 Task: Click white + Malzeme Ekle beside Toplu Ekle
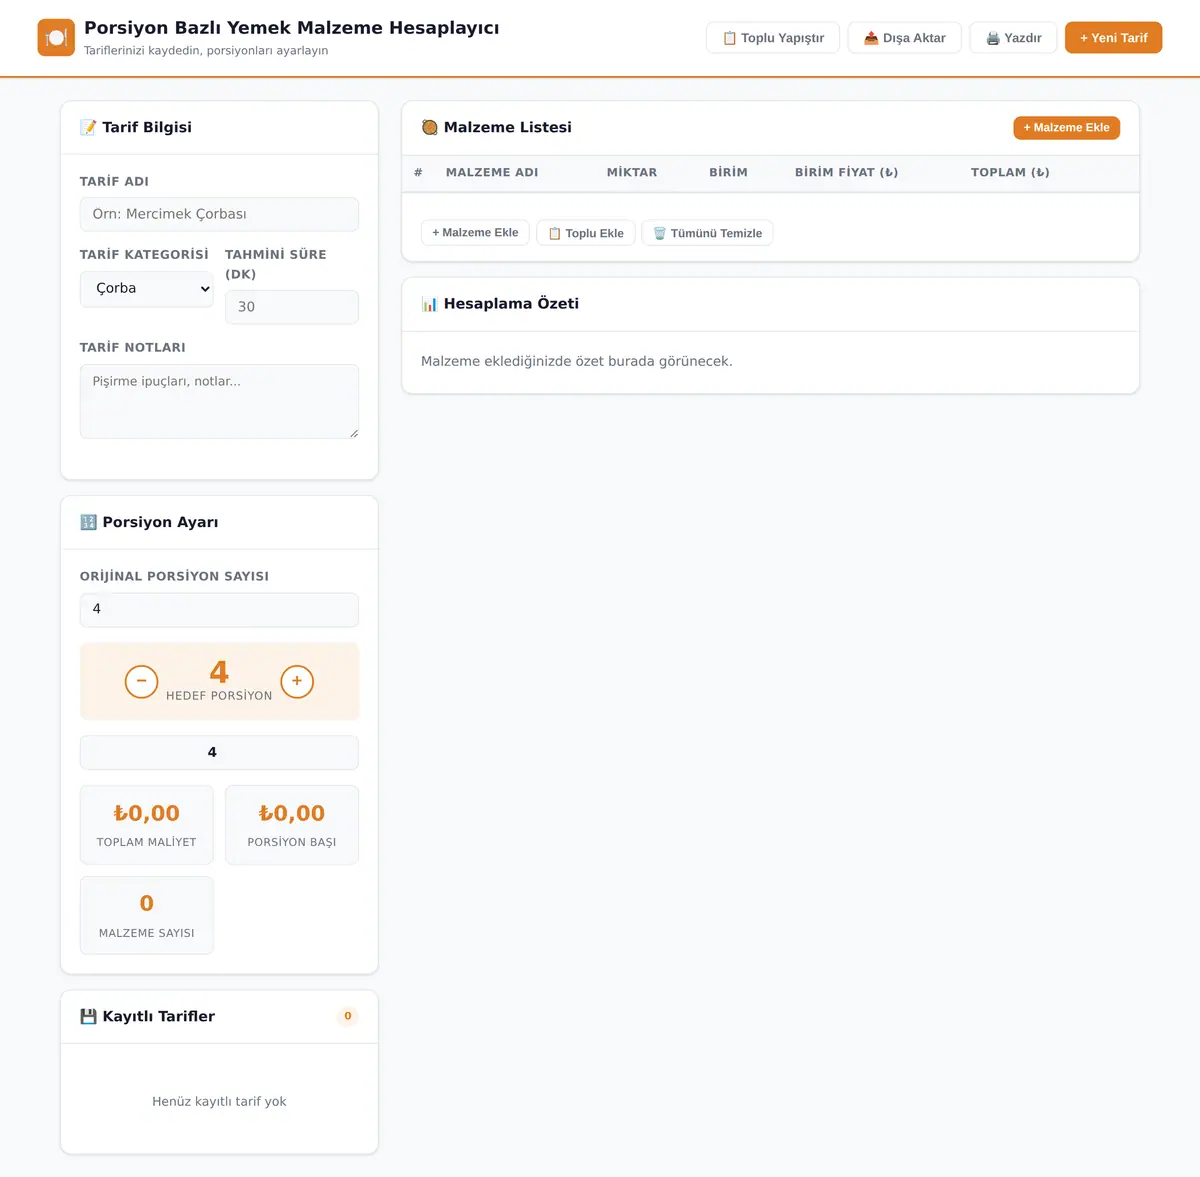click(x=475, y=233)
